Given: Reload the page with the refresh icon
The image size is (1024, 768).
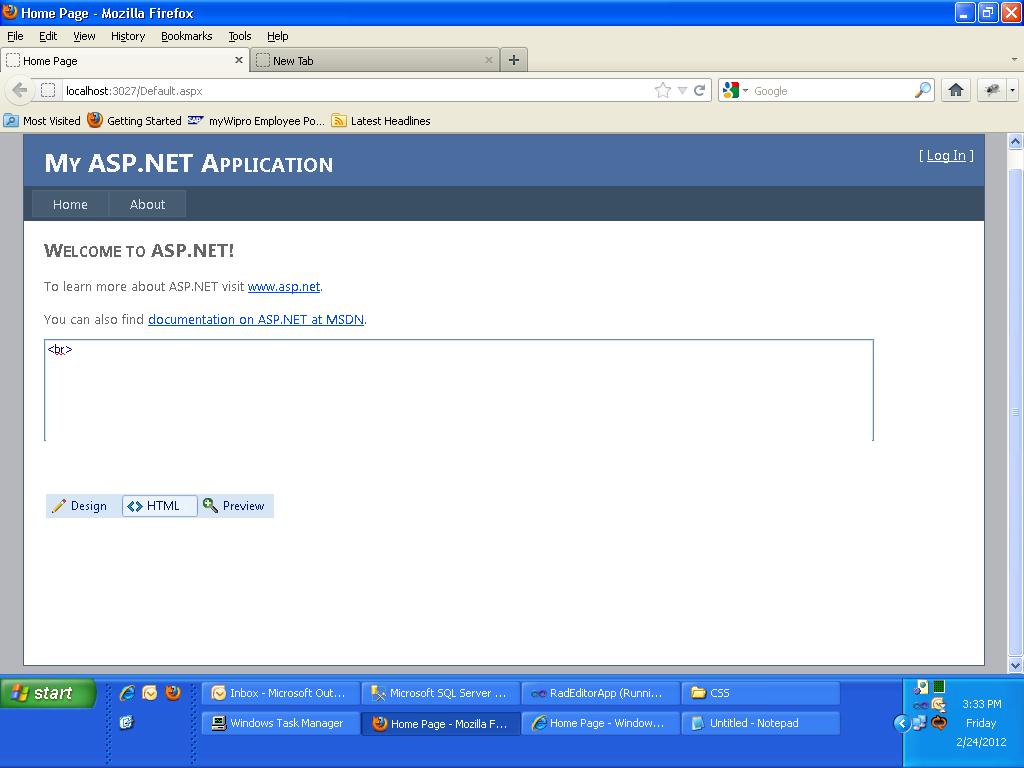Looking at the screenshot, I should tap(699, 90).
